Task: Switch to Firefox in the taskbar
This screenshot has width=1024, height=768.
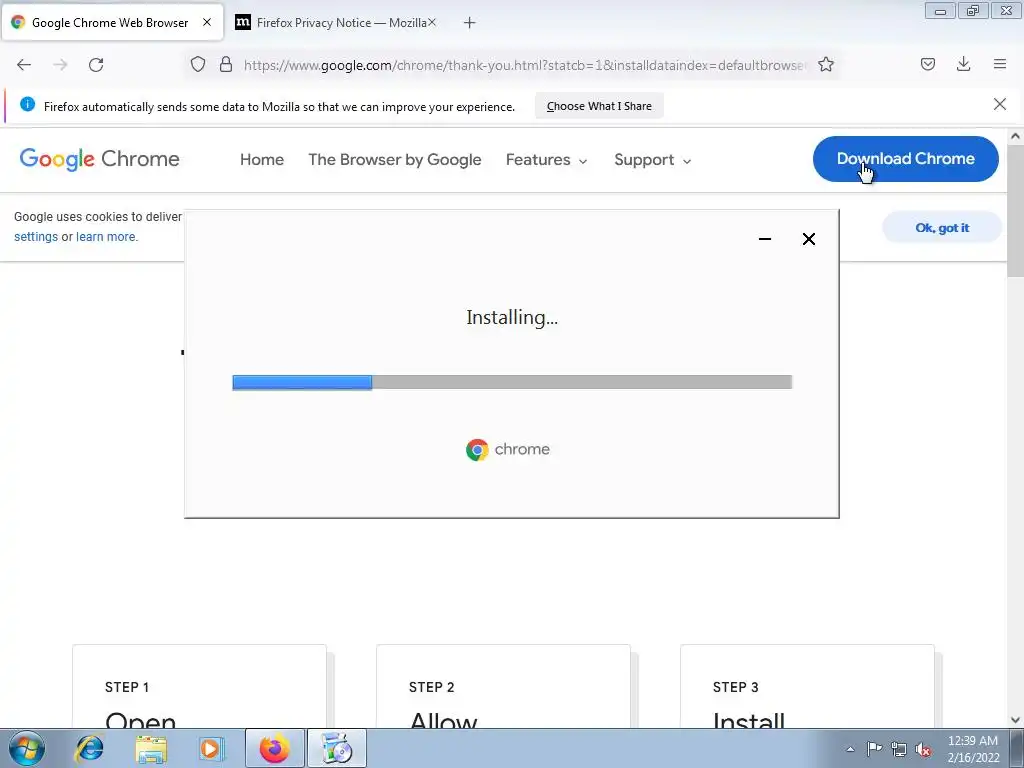Action: [x=275, y=748]
